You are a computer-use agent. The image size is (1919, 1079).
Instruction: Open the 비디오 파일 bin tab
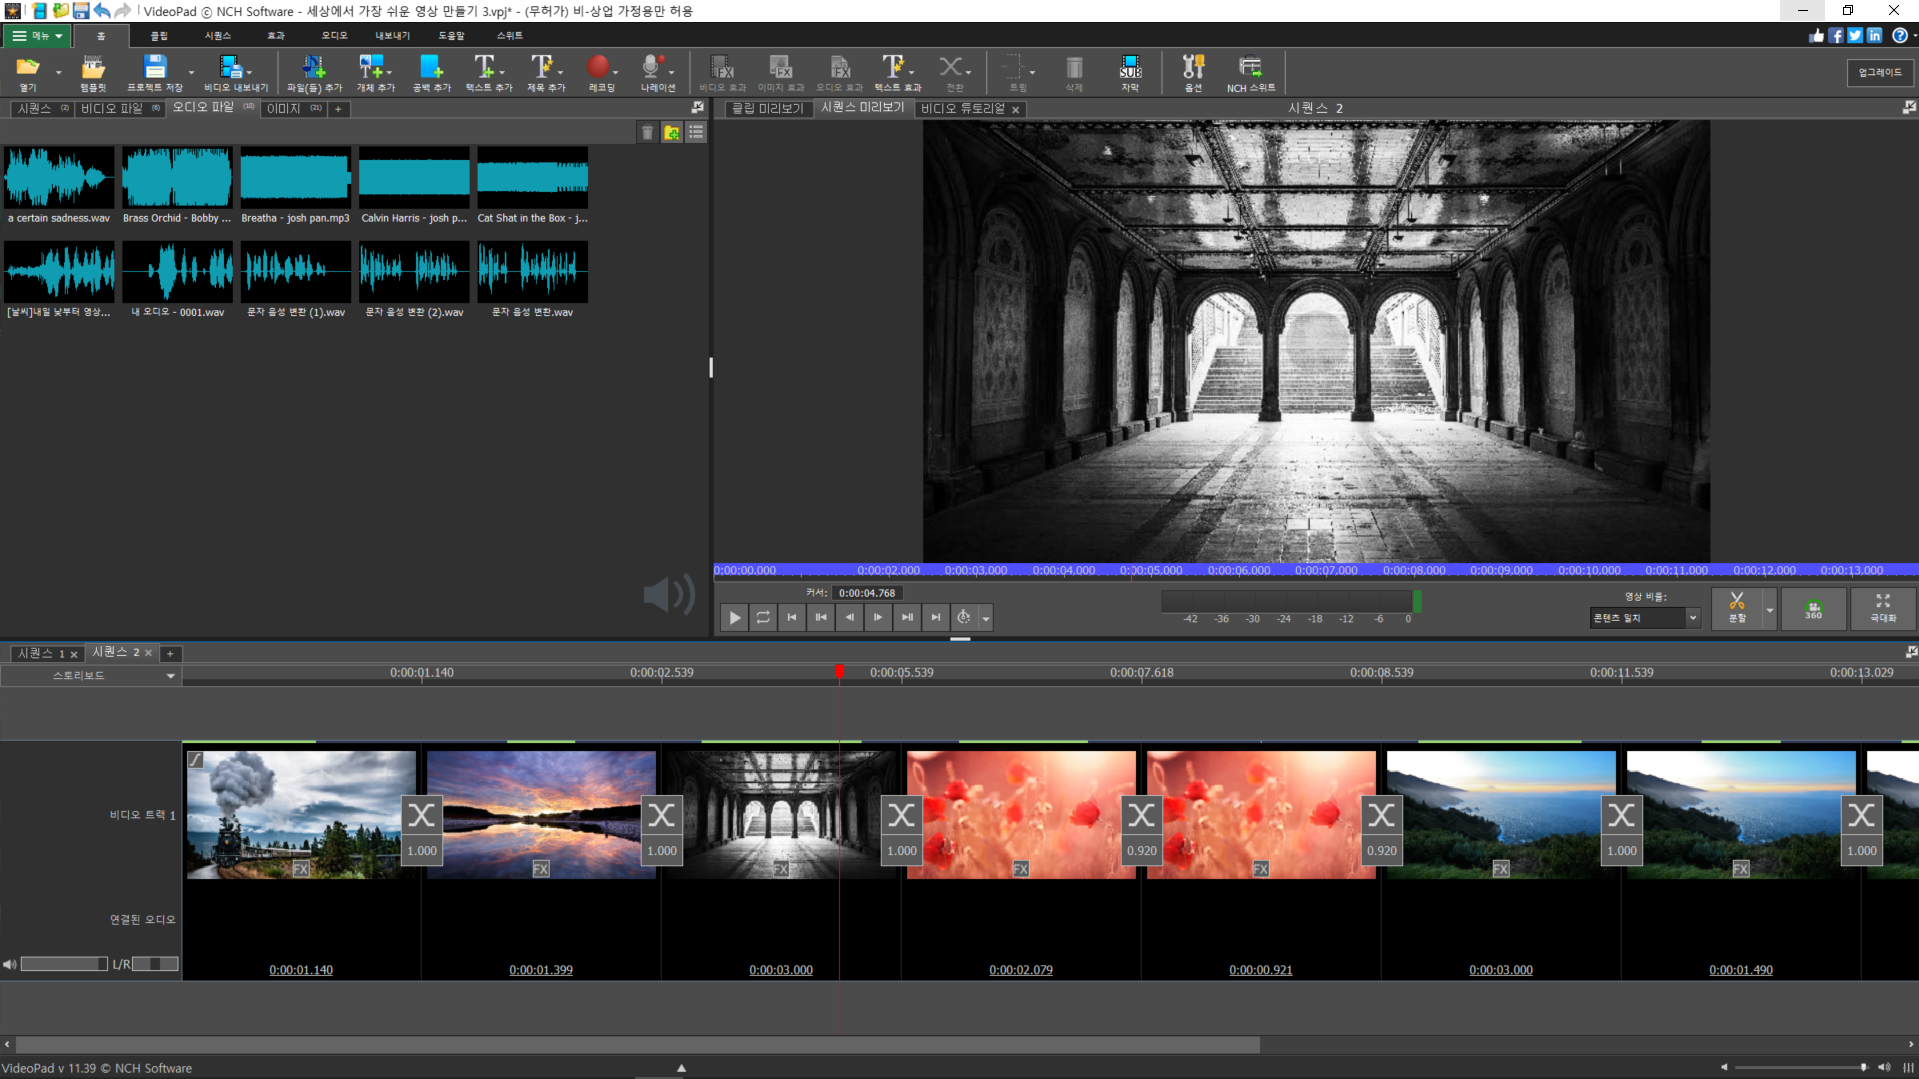pyautogui.click(x=120, y=108)
